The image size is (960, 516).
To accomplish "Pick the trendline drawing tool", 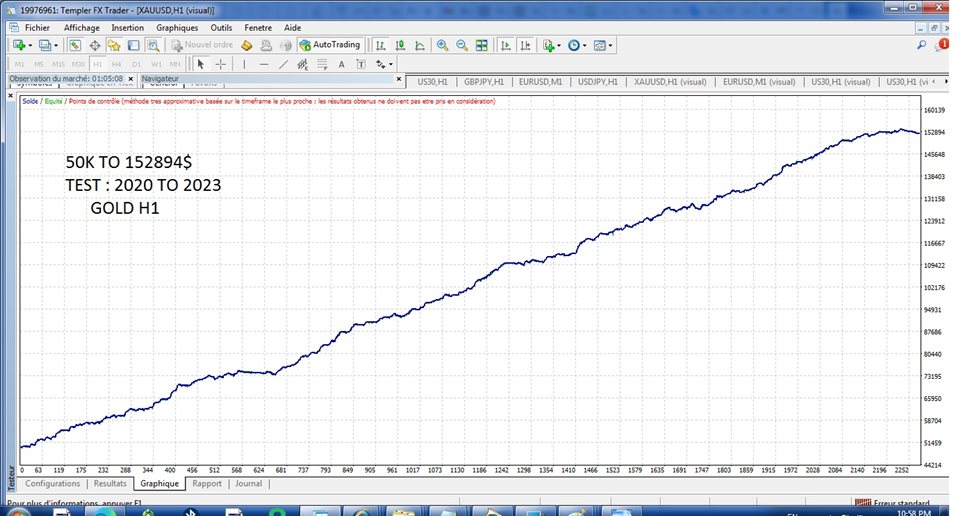I will pyautogui.click(x=284, y=64).
